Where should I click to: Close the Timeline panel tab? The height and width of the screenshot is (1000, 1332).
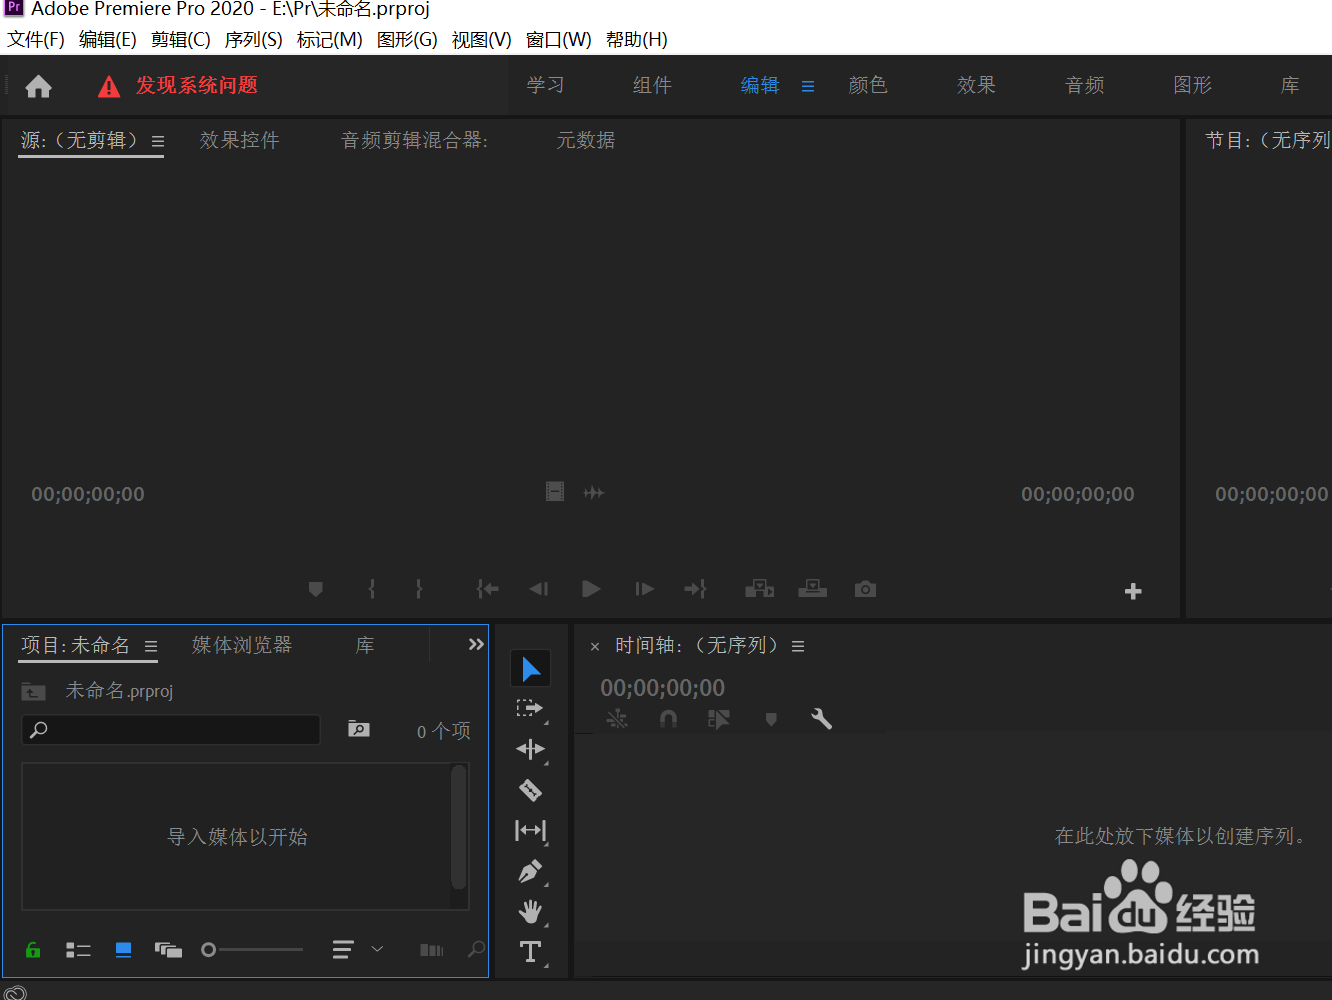click(x=595, y=647)
